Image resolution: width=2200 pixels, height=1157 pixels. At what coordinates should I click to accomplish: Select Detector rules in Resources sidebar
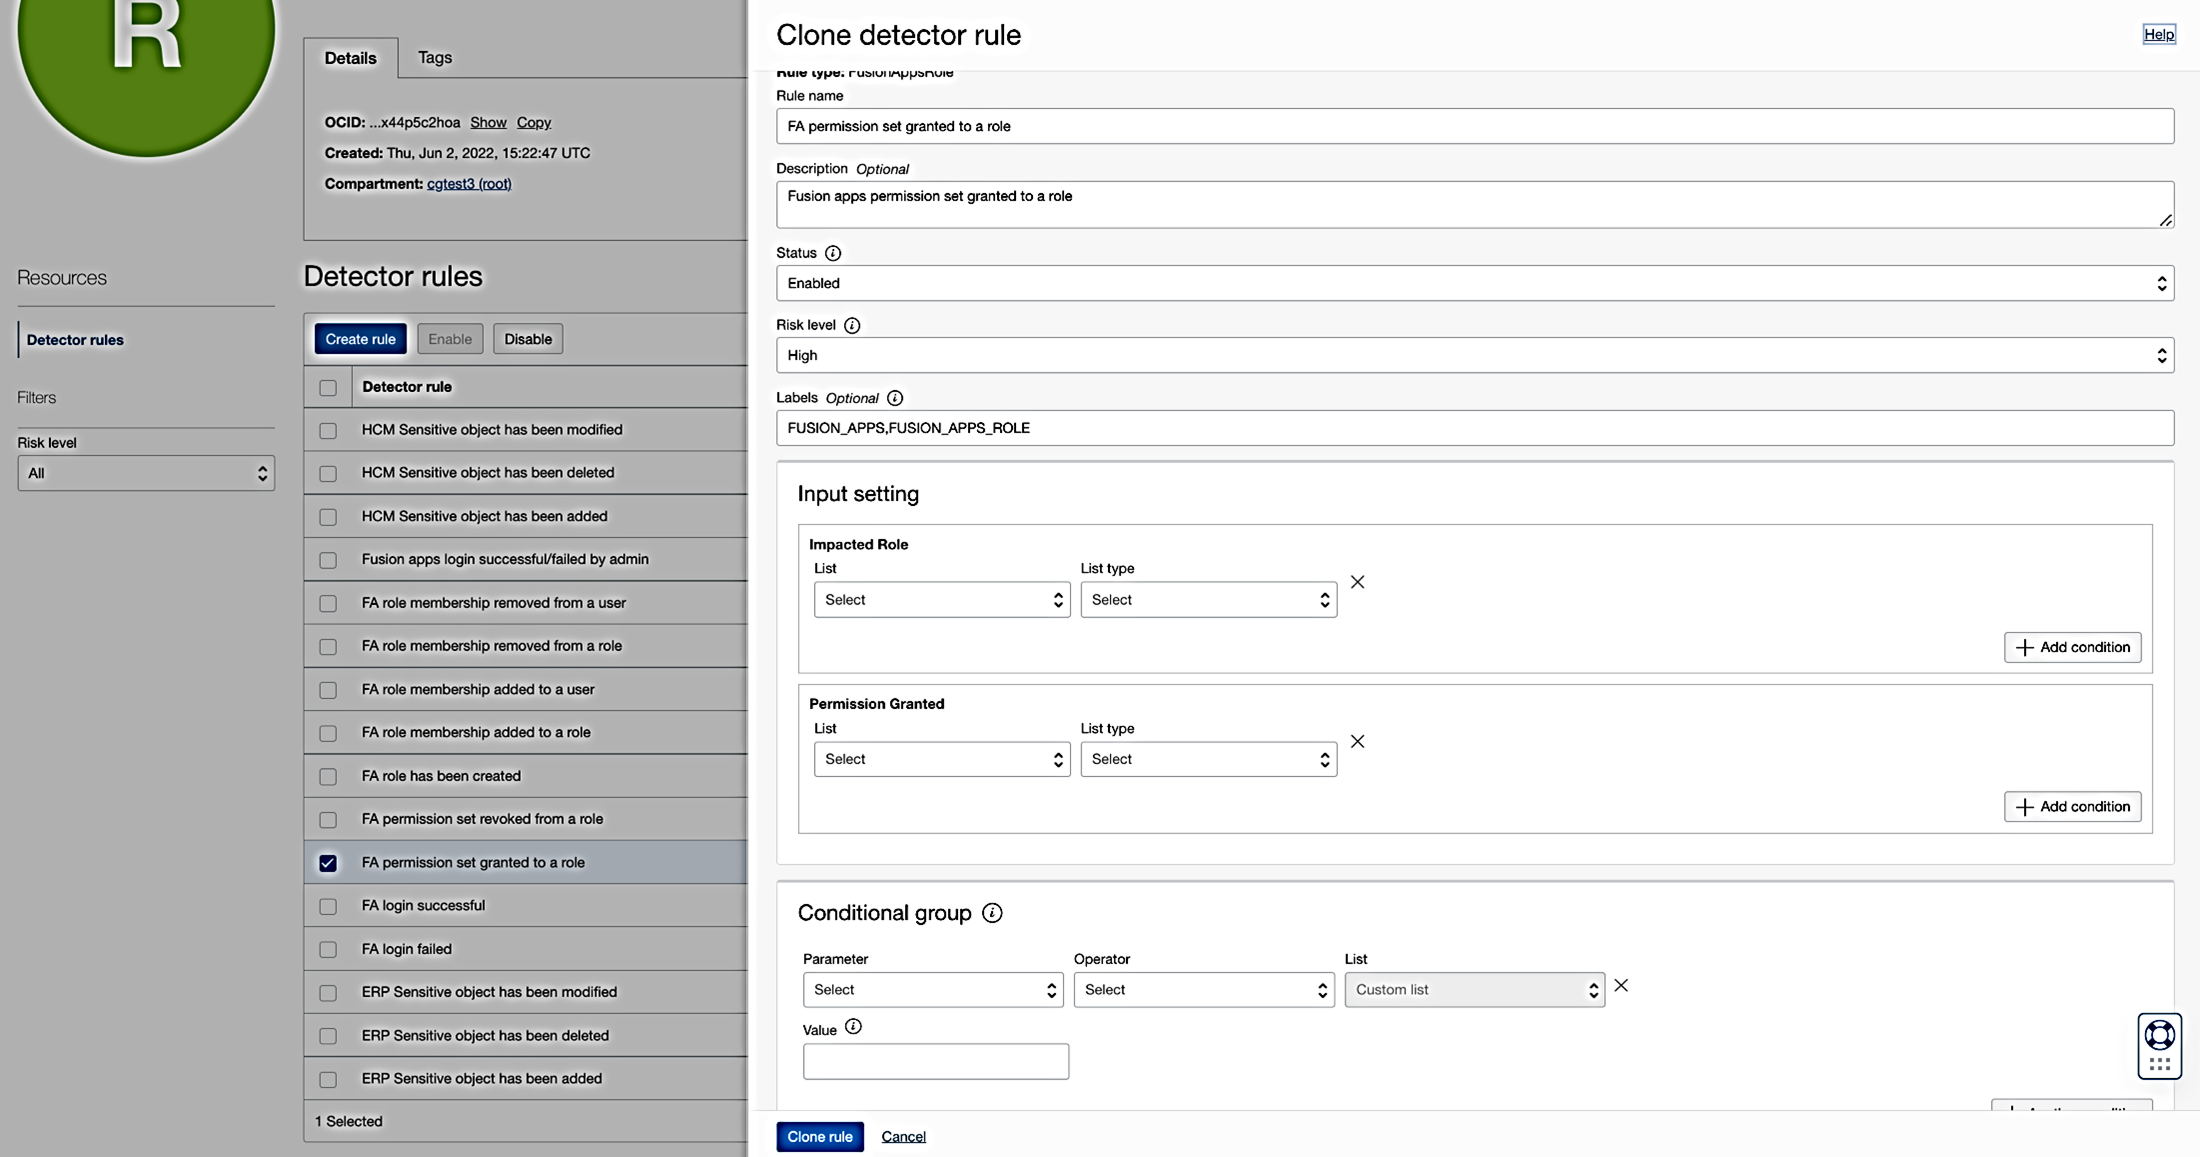(75, 340)
